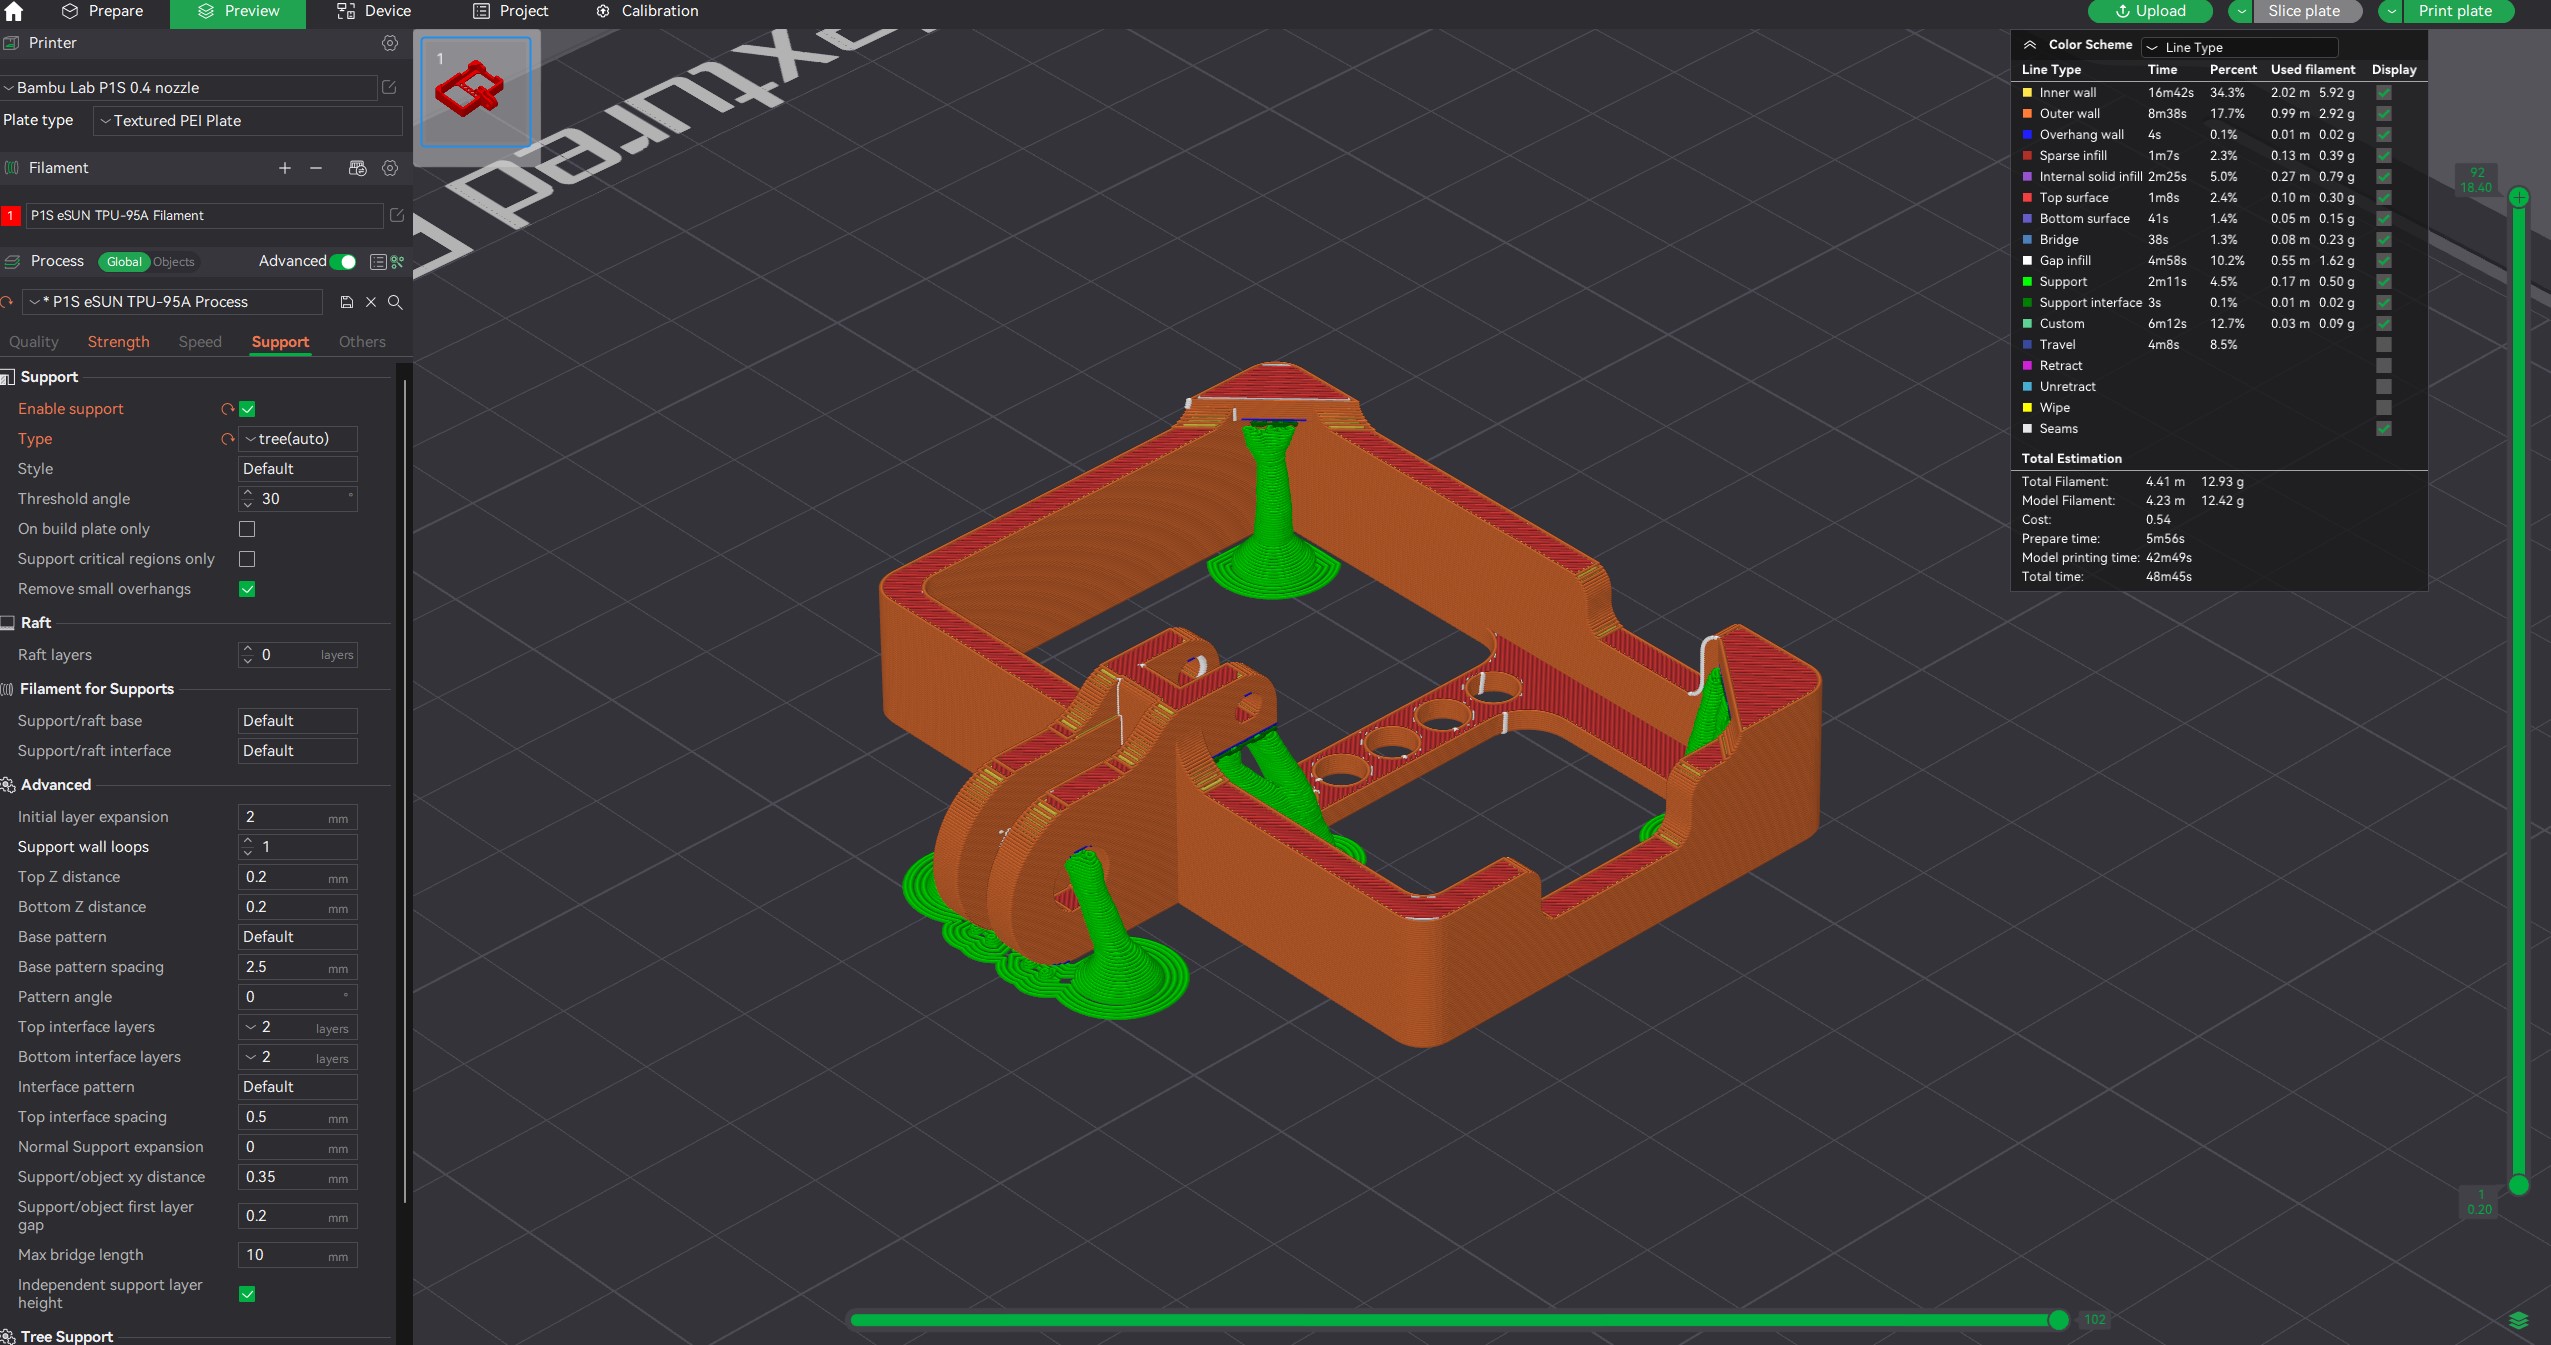Toggle the Advanced mode switch
The image size is (2551, 1345).
tap(344, 262)
